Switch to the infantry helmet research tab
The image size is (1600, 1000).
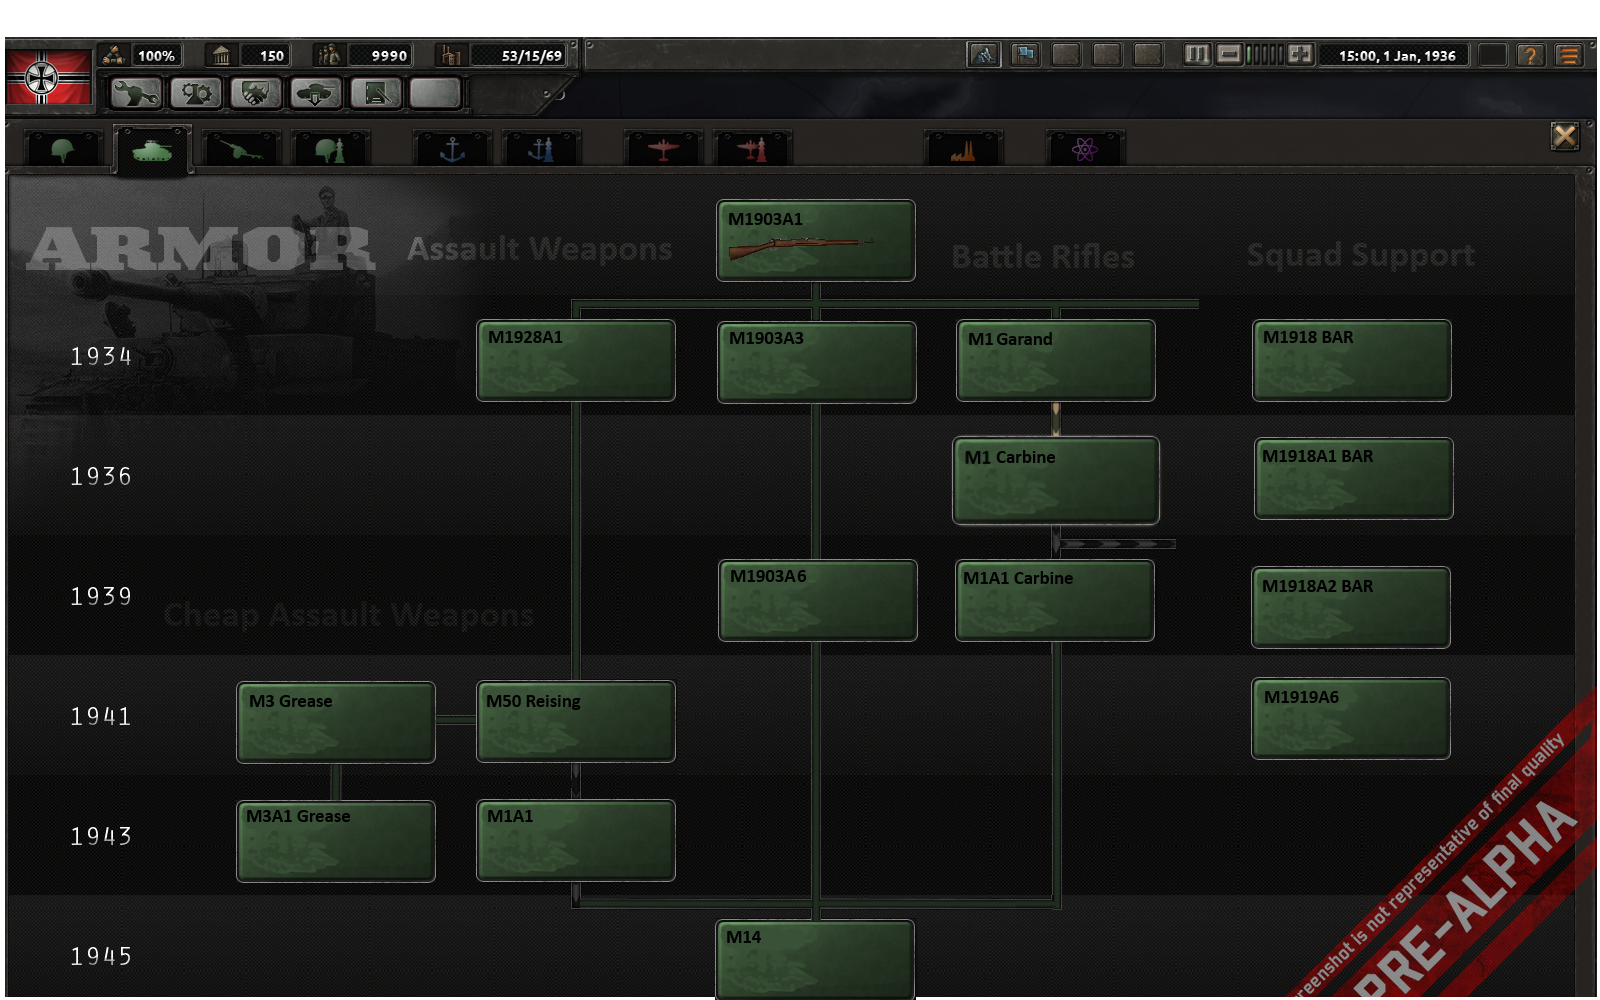[63, 150]
